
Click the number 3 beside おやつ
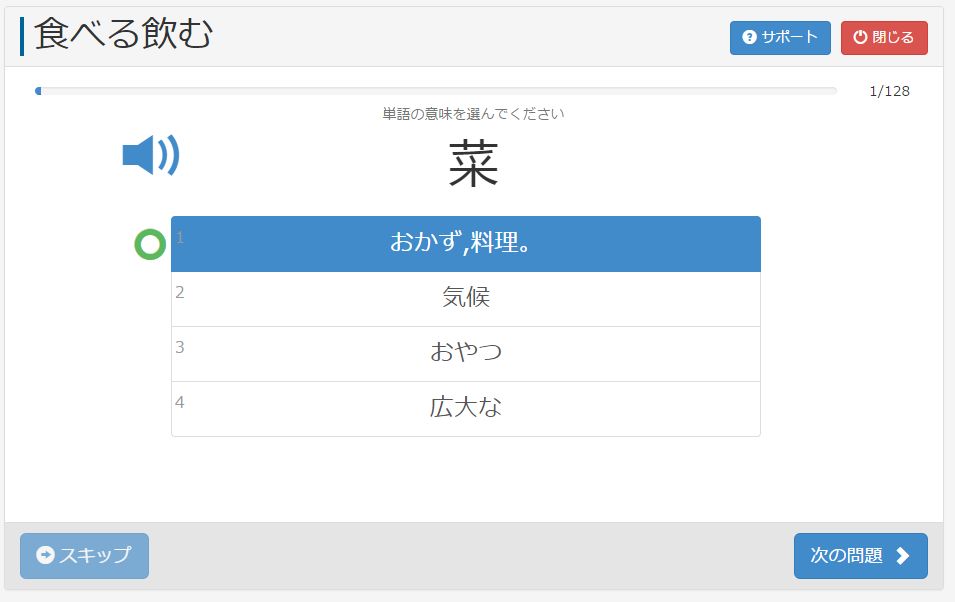[180, 347]
